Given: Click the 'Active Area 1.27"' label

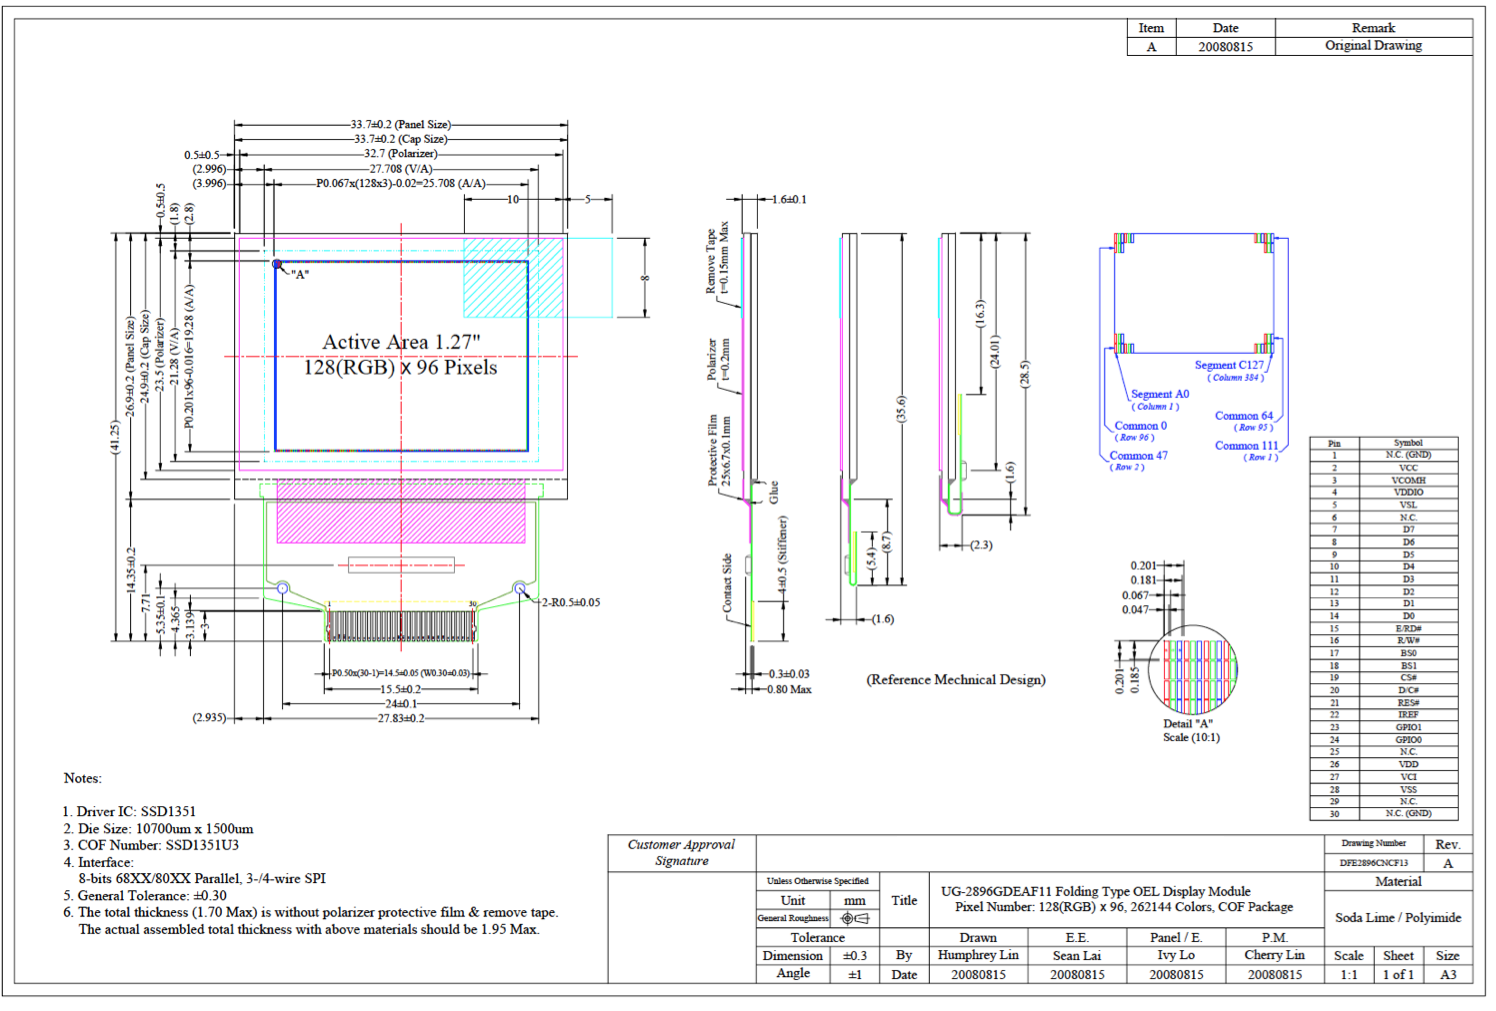Looking at the screenshot, I should click(401, 342).
